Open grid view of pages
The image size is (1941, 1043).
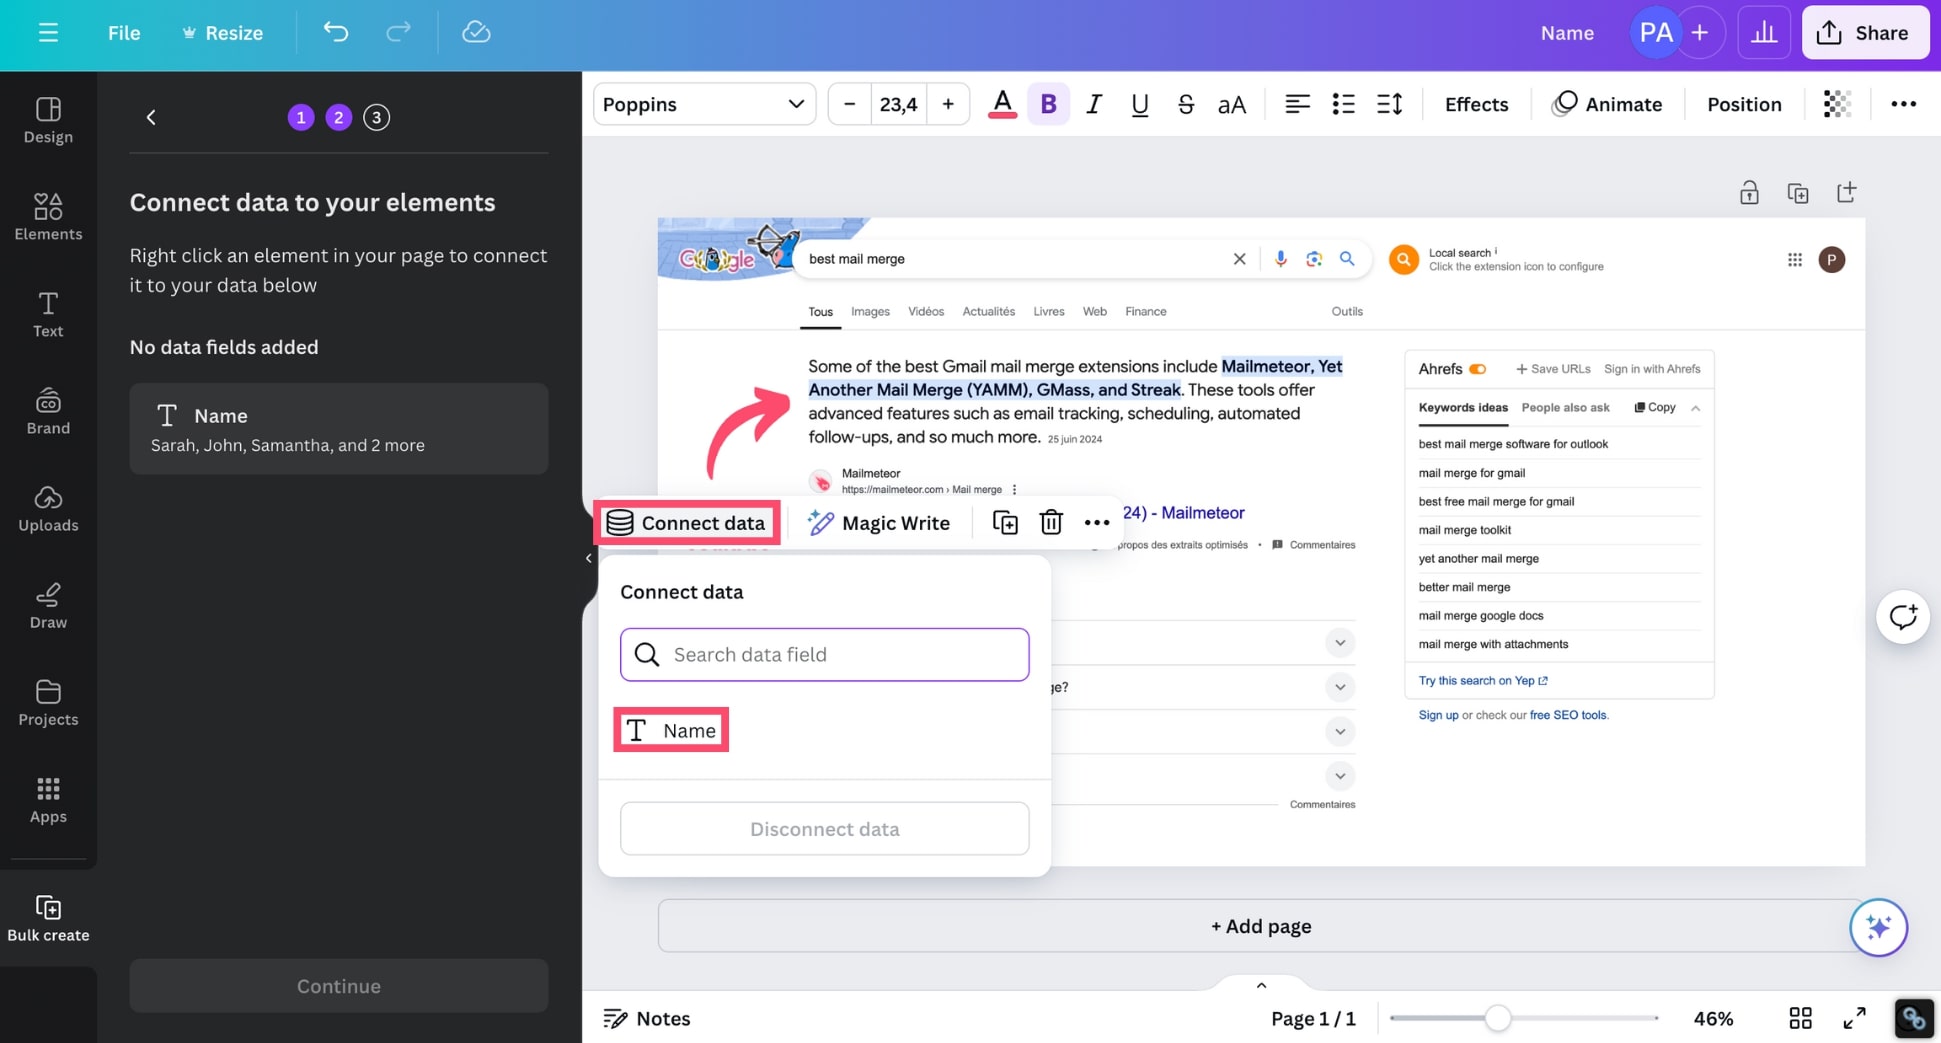(x=1800, y=1018)
